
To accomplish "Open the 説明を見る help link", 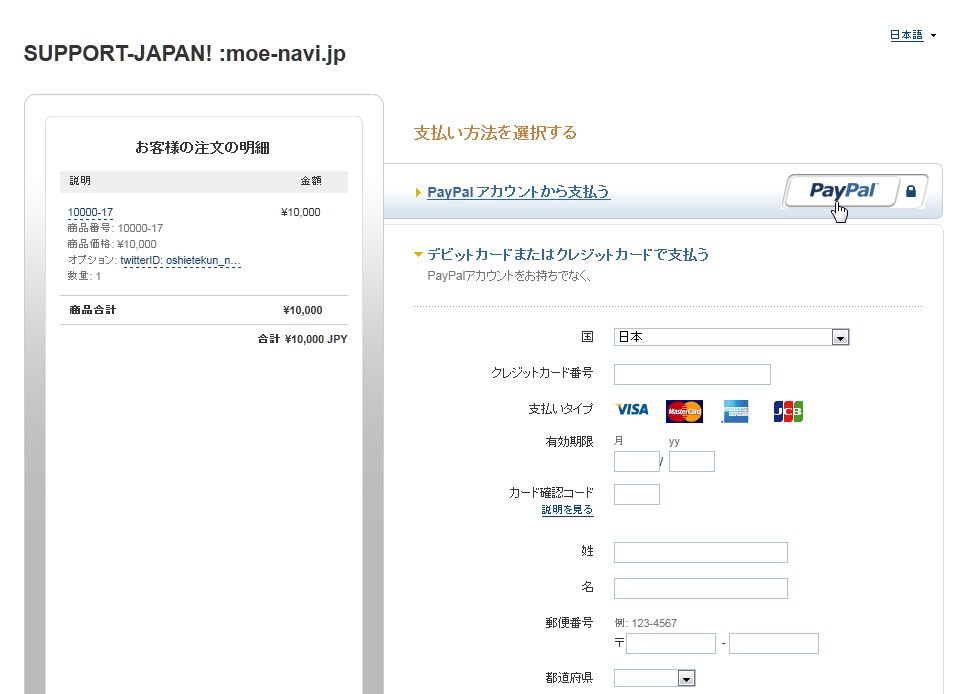I will point(567,510).
